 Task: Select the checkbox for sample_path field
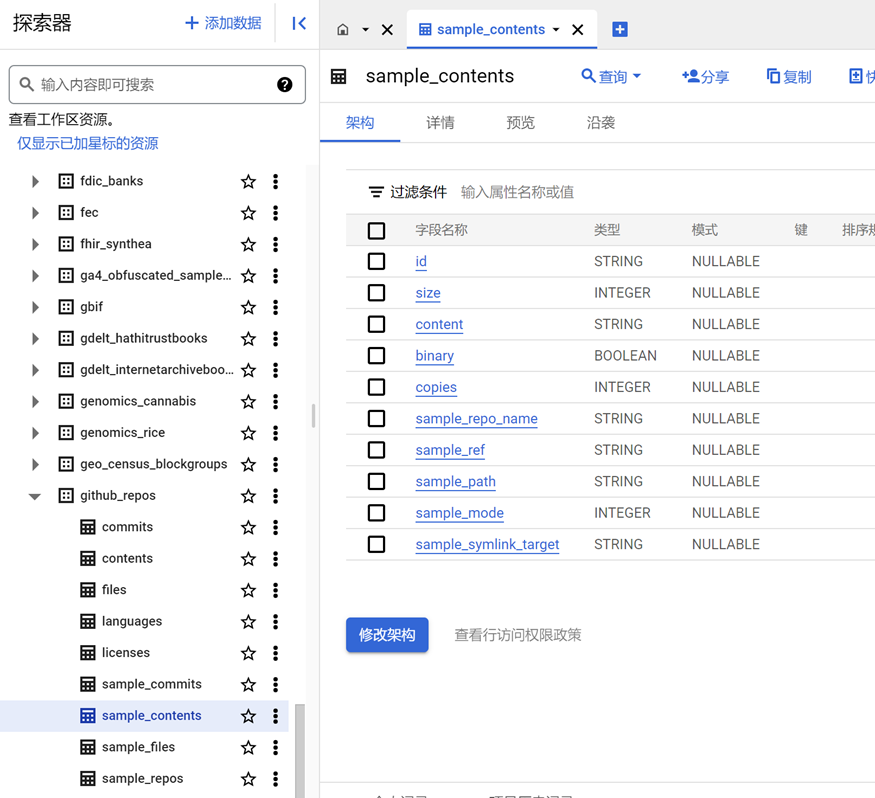coord(377,482)
